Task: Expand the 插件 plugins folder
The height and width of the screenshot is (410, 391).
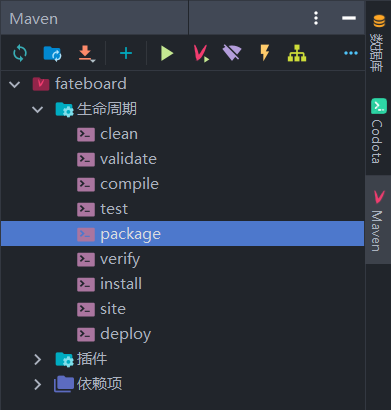Action: 38,359
